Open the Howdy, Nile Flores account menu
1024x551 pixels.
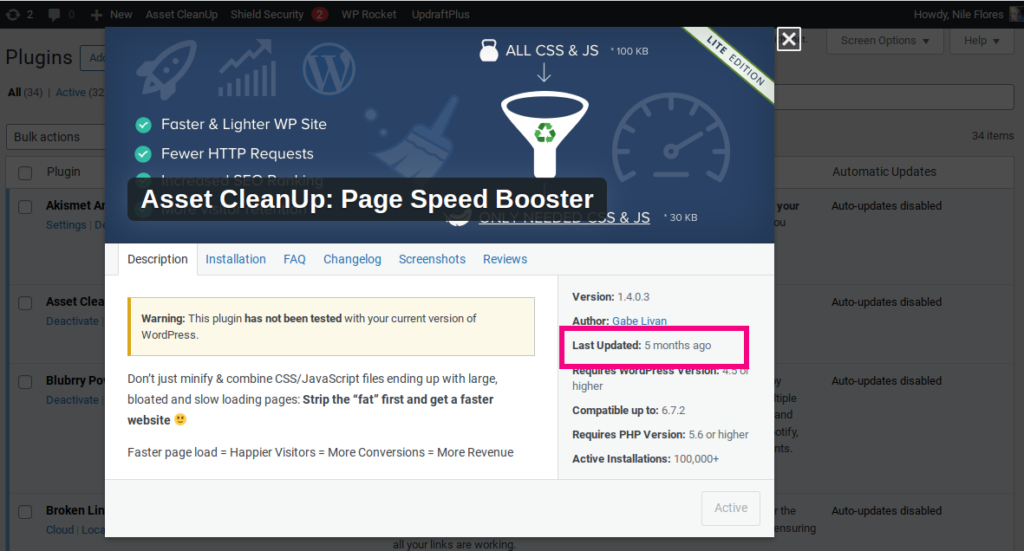pyautogui.click(x=958, y=14)
